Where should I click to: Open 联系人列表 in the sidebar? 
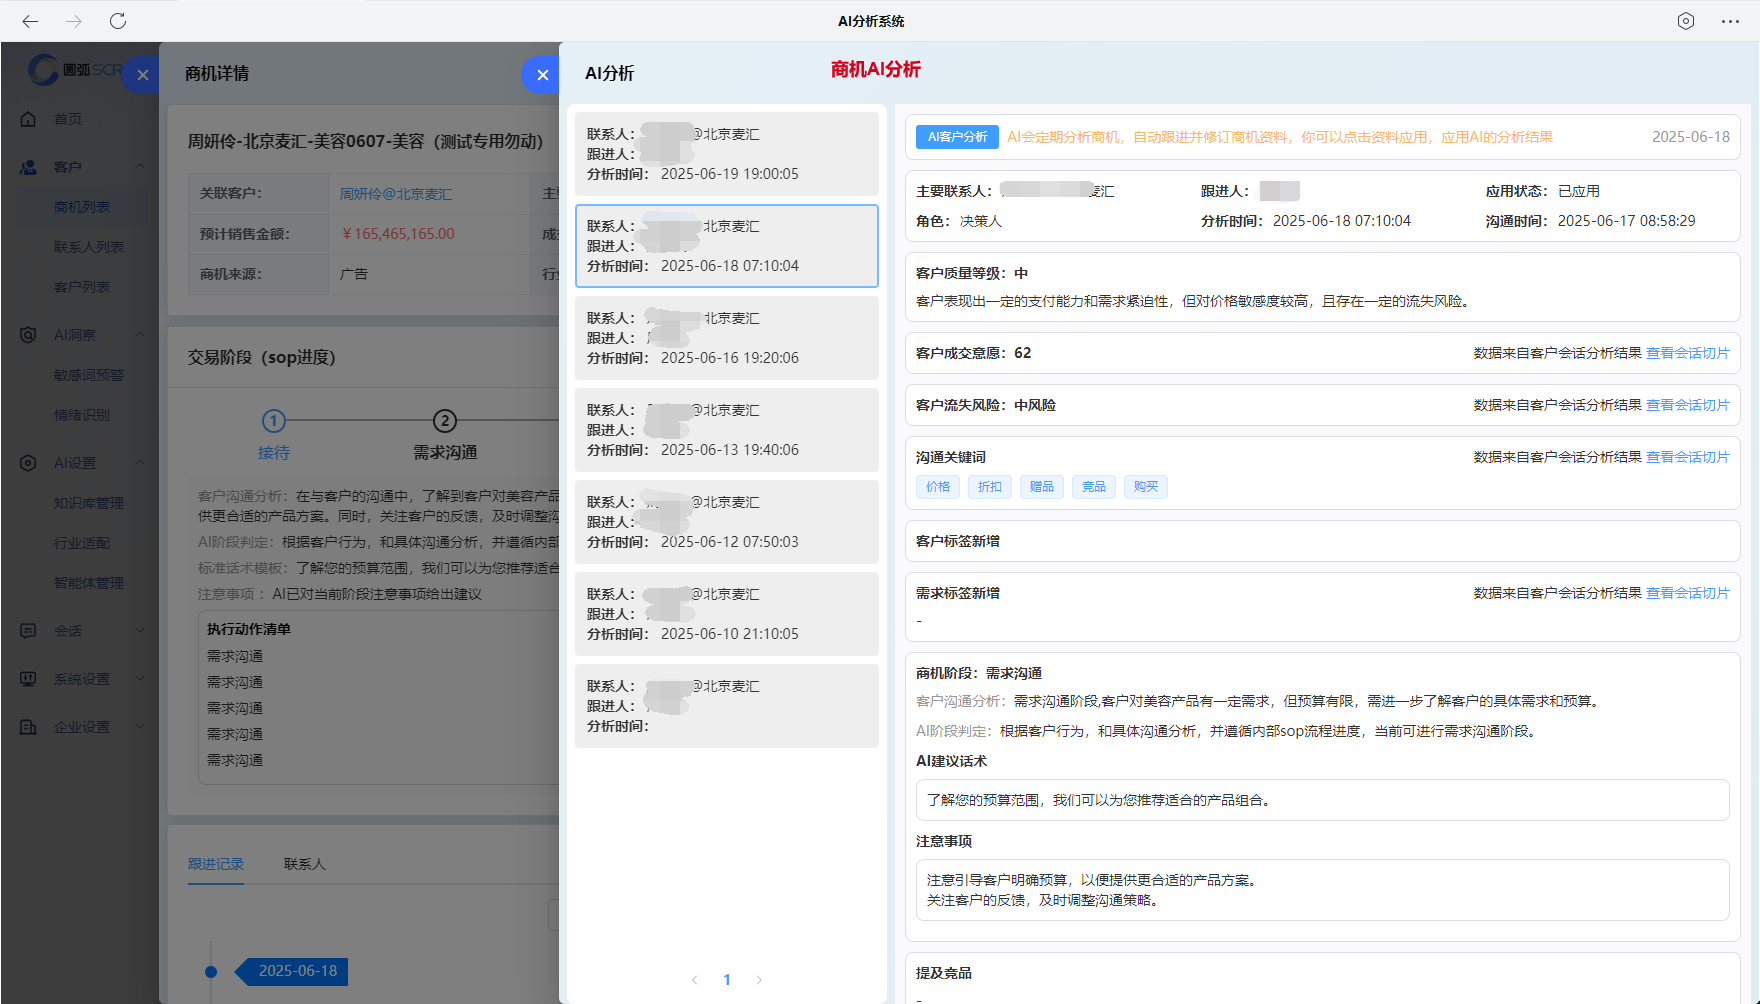point(89,247)
